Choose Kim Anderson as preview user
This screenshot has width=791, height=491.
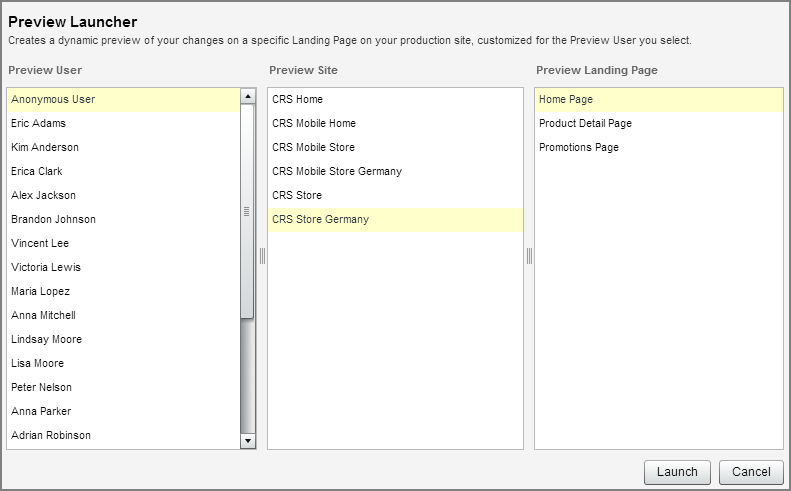pyautogui.click(x=45, y=148)
